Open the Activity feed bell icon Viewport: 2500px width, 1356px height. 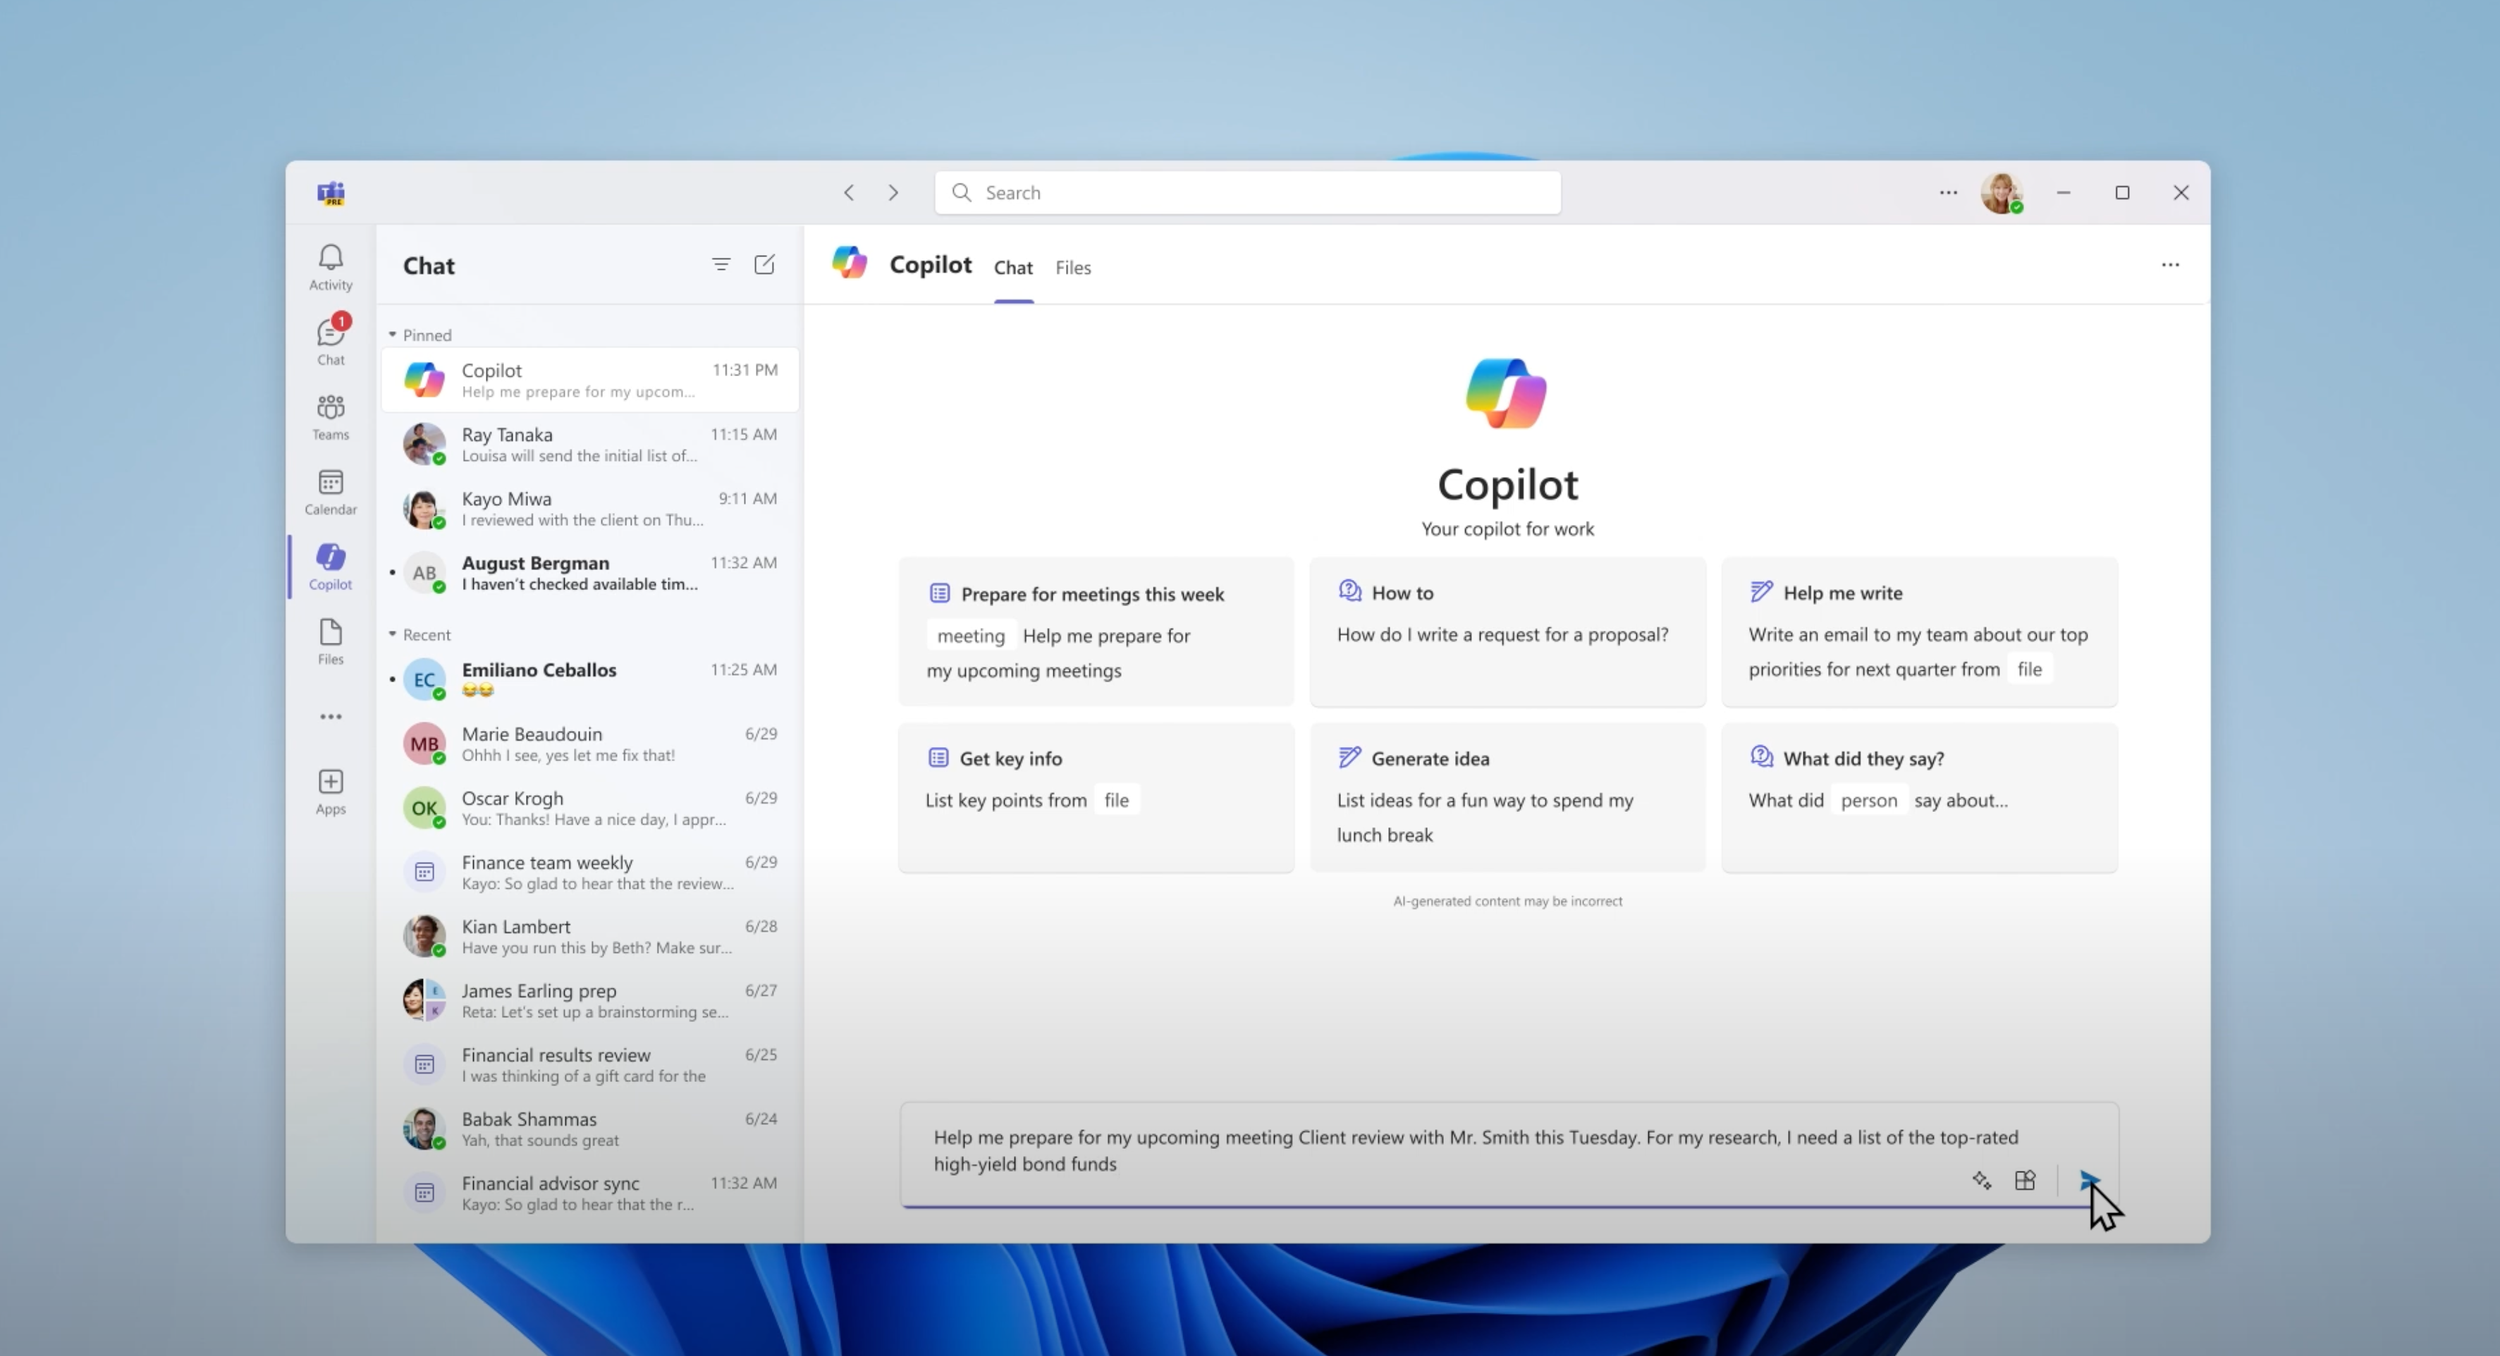(330, 267)
